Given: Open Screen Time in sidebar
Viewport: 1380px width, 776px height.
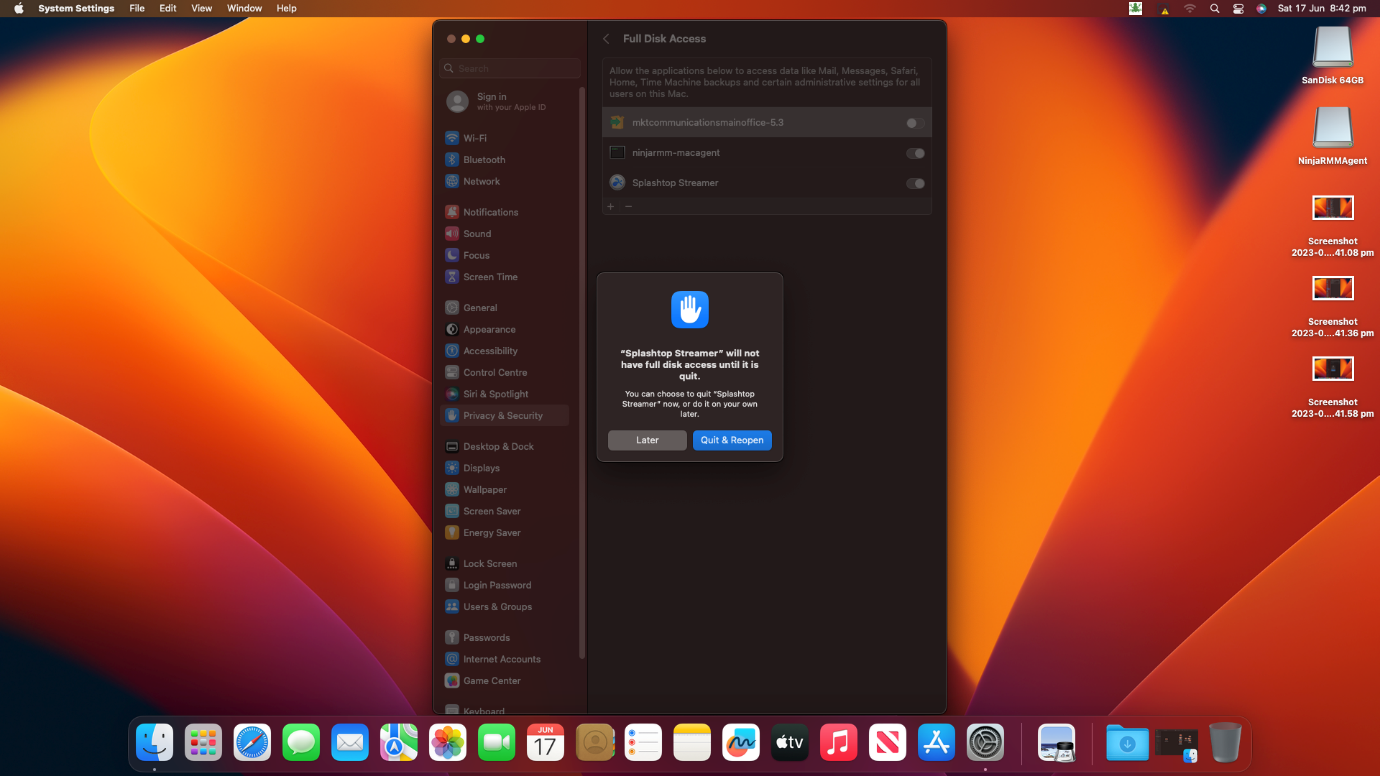Looking at the screenshot, I should pyautogui.click(x=505, y=277).
